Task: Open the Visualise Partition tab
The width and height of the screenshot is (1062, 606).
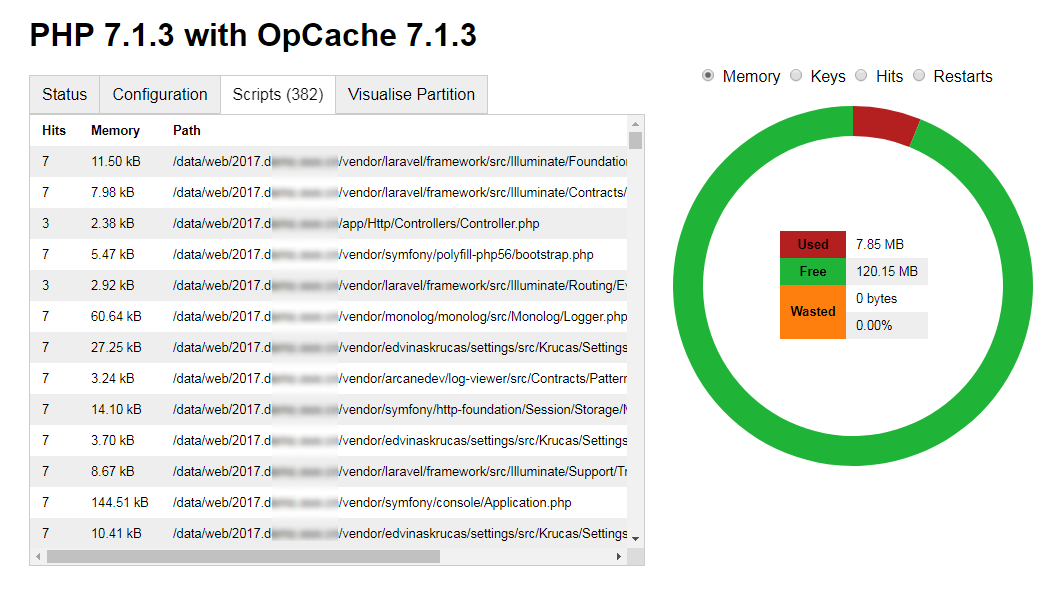Action: [x=411, y=95]
